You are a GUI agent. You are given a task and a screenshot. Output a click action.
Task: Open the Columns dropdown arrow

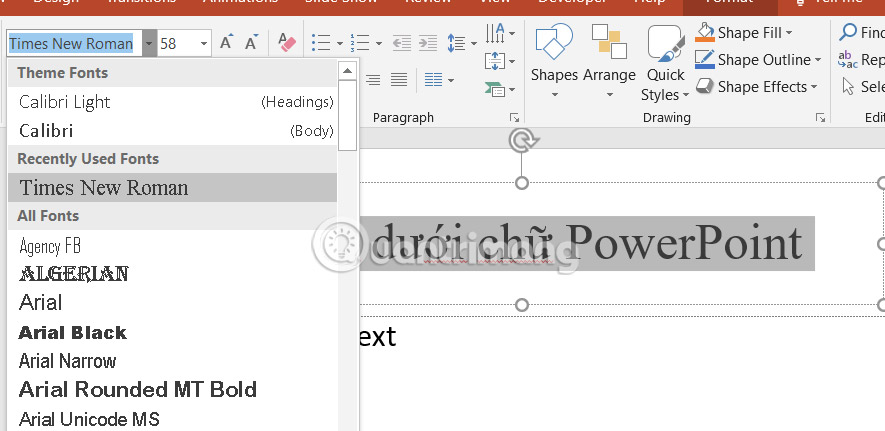pos(451,81)
